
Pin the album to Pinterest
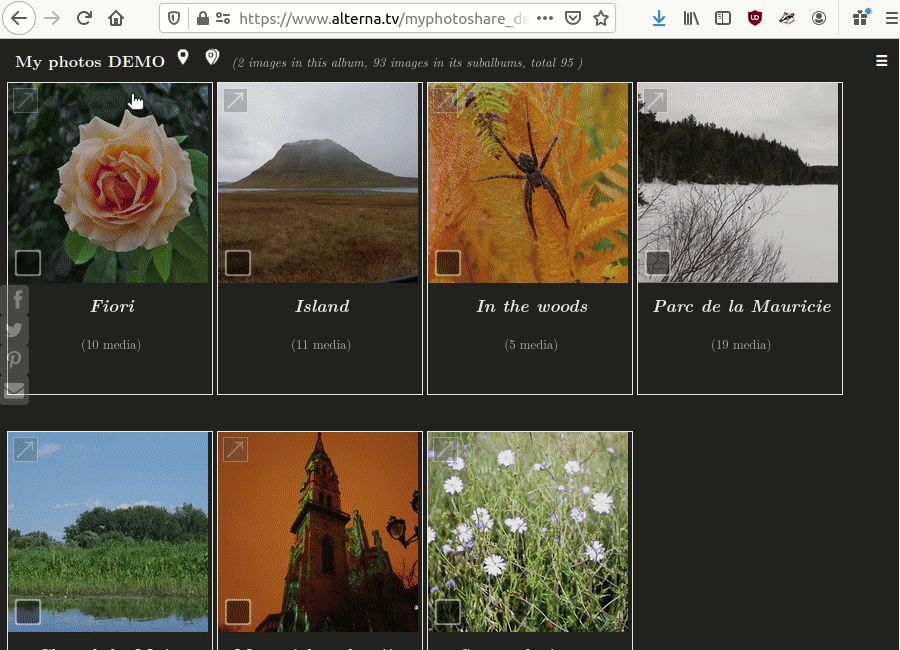point(15,359)
